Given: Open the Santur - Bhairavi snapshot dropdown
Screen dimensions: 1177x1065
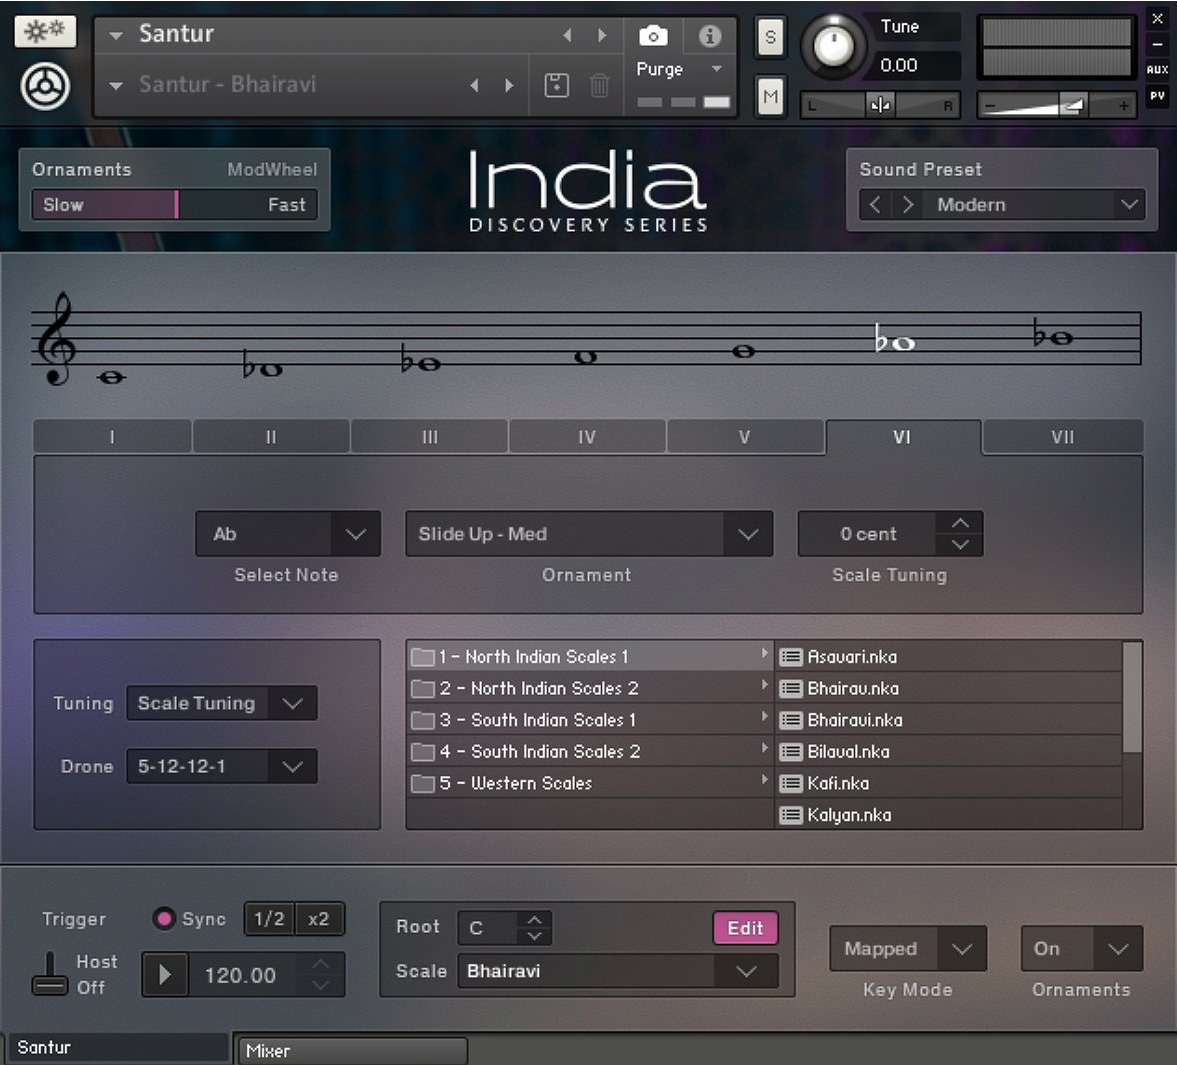Looking at the screenshot, I should click(116, 86).
